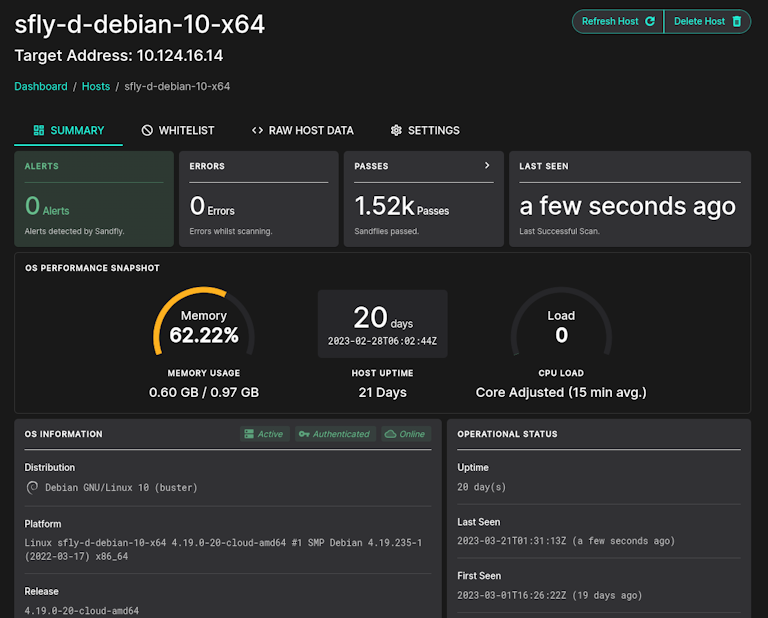Click the Active status badge
The height and width of the screenshot is (618, 768).
point(263,434)
